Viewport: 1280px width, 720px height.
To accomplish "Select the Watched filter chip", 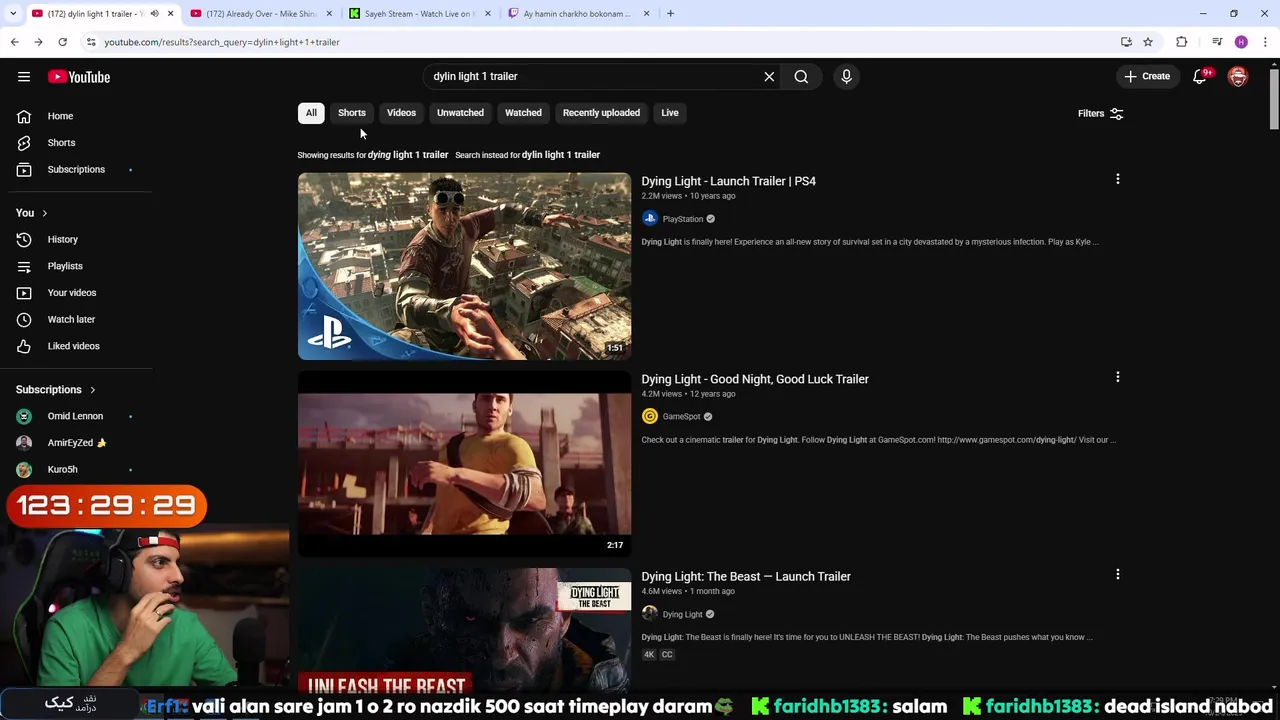I will (x=523, y=113).
